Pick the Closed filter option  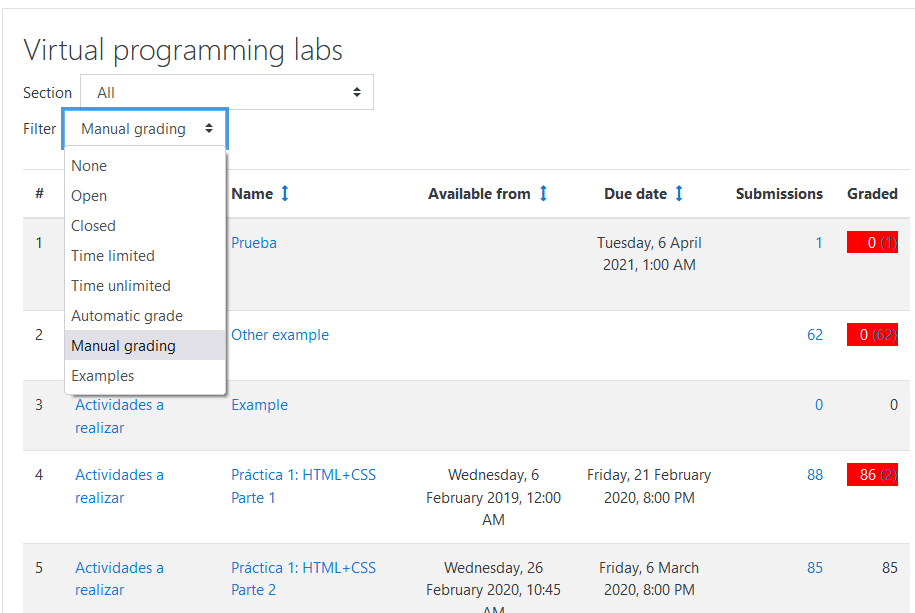point(93,226)
